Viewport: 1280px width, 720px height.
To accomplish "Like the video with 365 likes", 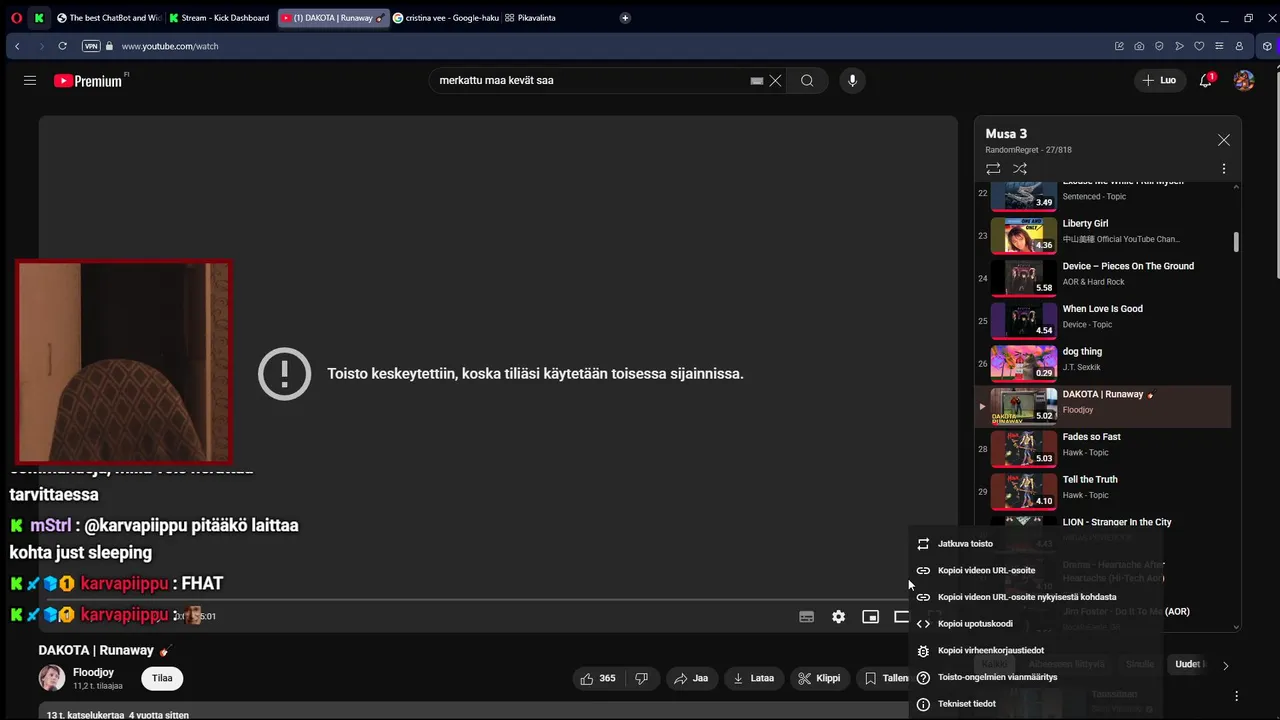I will (598, 678).
